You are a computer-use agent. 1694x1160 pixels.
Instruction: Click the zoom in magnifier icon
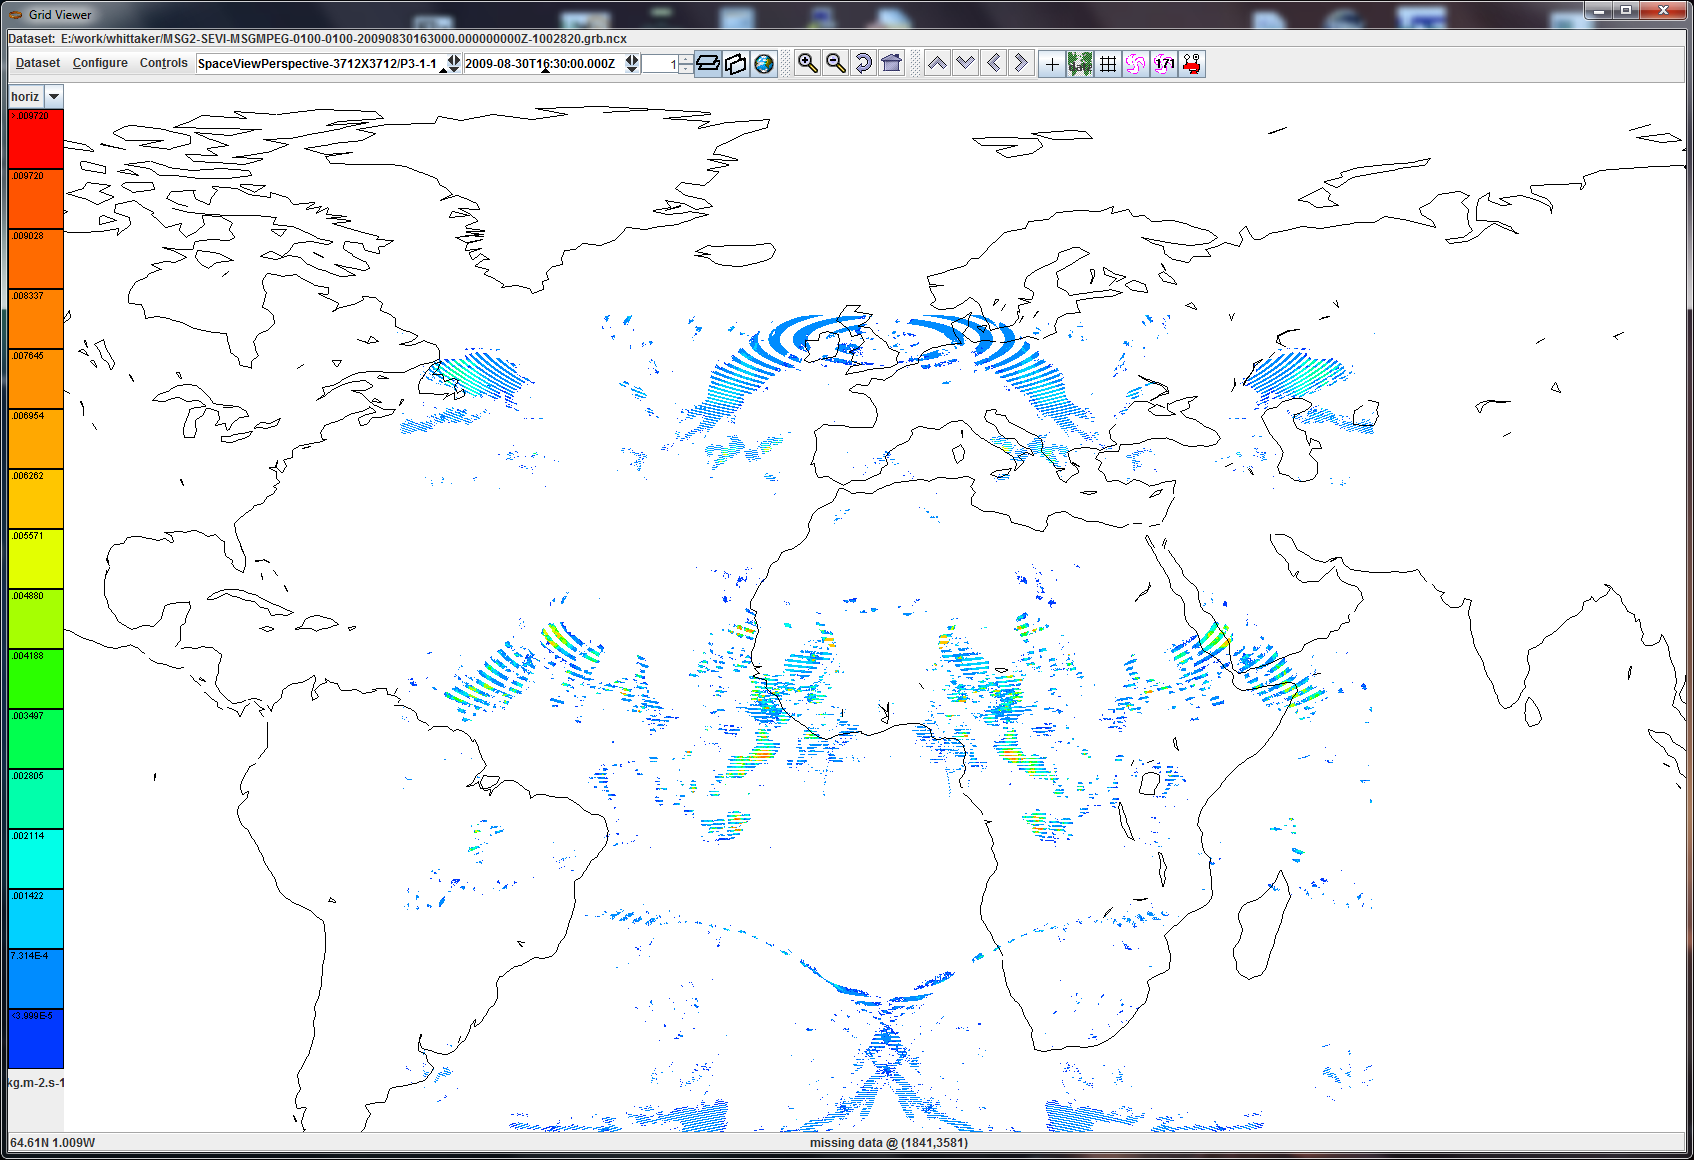point(807,64)
